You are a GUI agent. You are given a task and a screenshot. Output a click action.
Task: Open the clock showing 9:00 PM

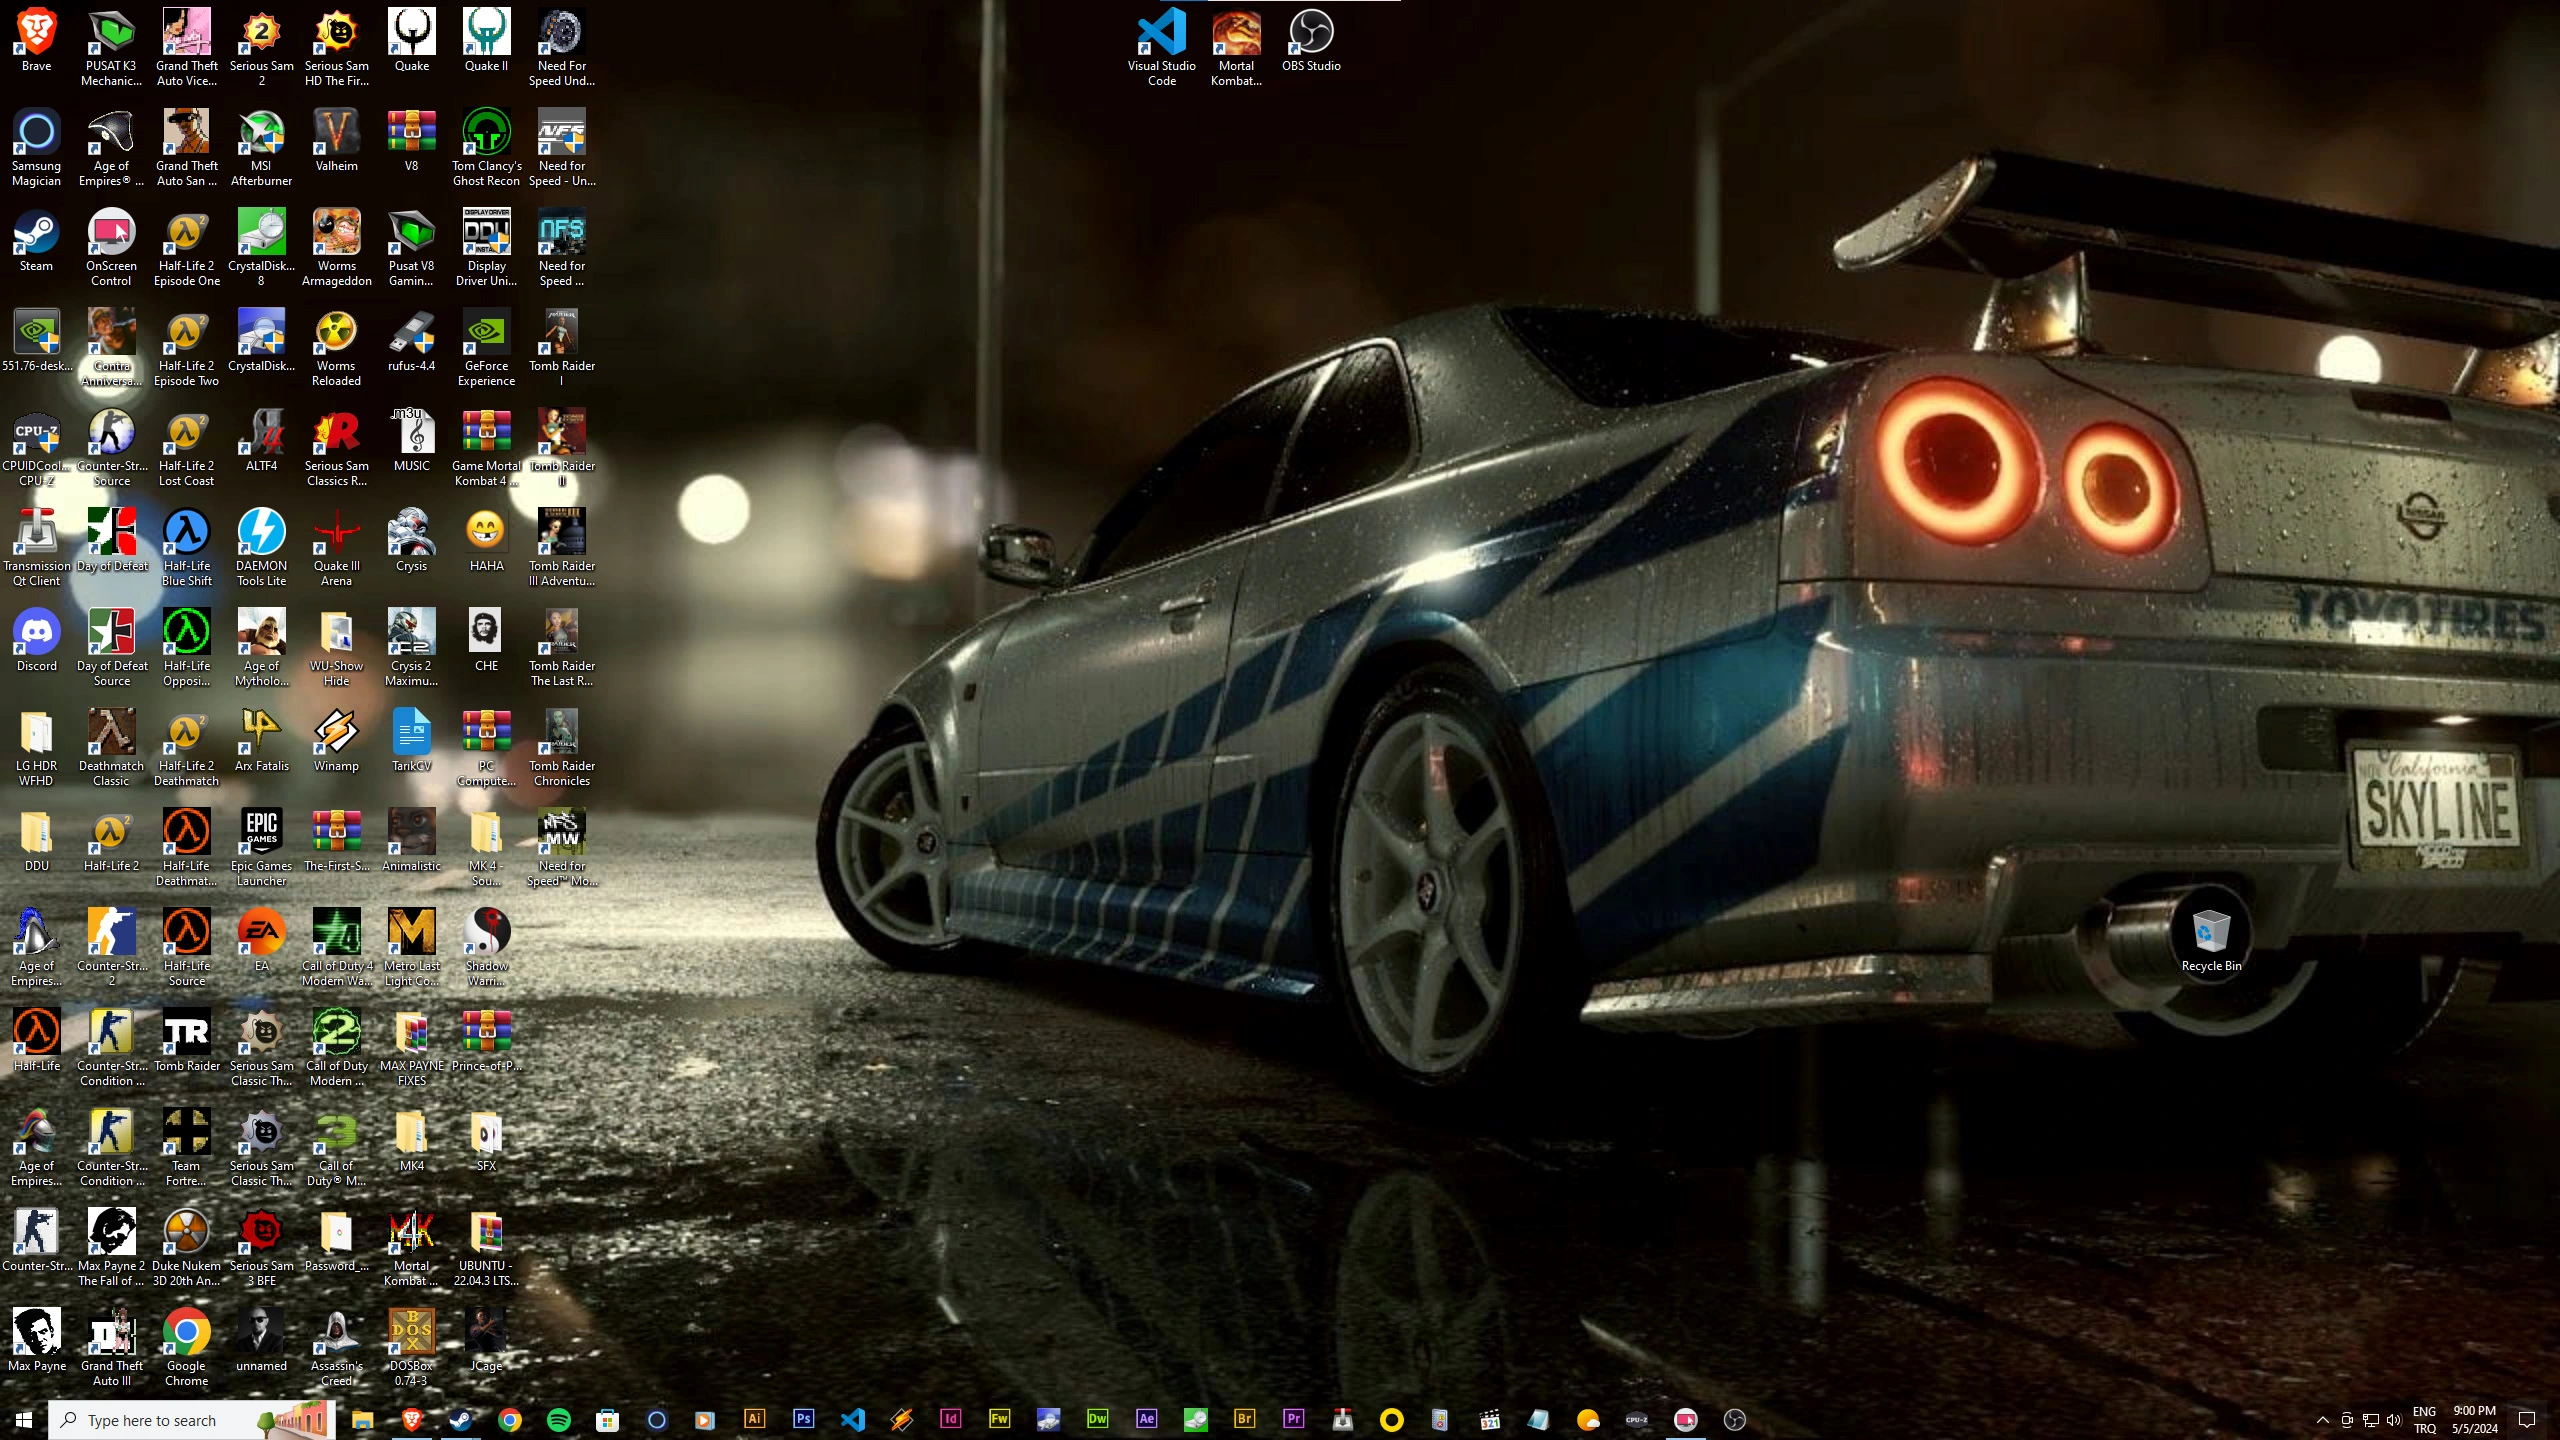click(2475, 1420)
